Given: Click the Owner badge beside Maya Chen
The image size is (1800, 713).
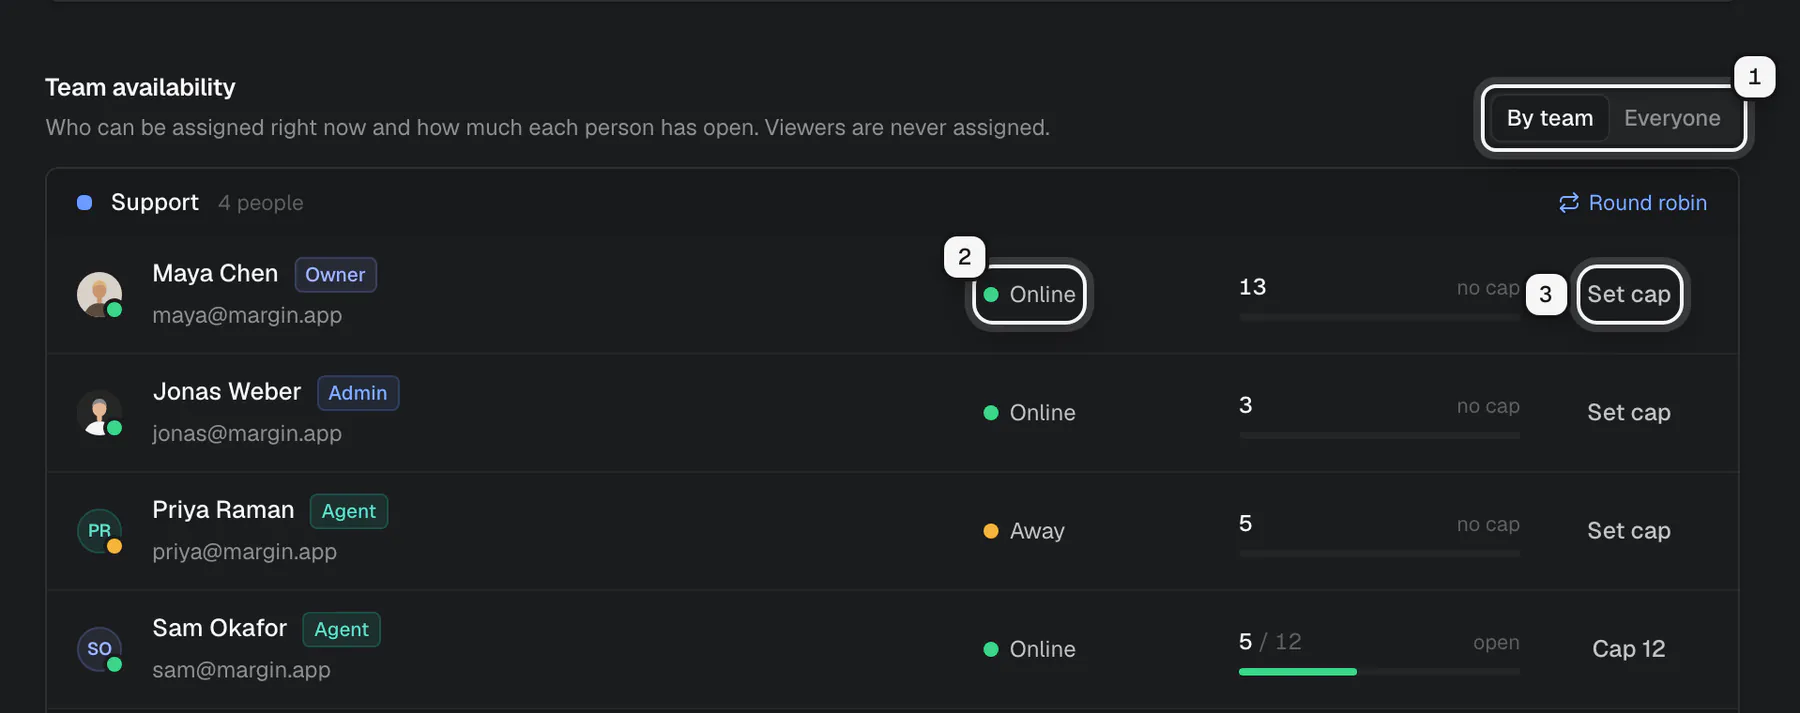Looking at the screenshot, I should click(x=335, y=274).
